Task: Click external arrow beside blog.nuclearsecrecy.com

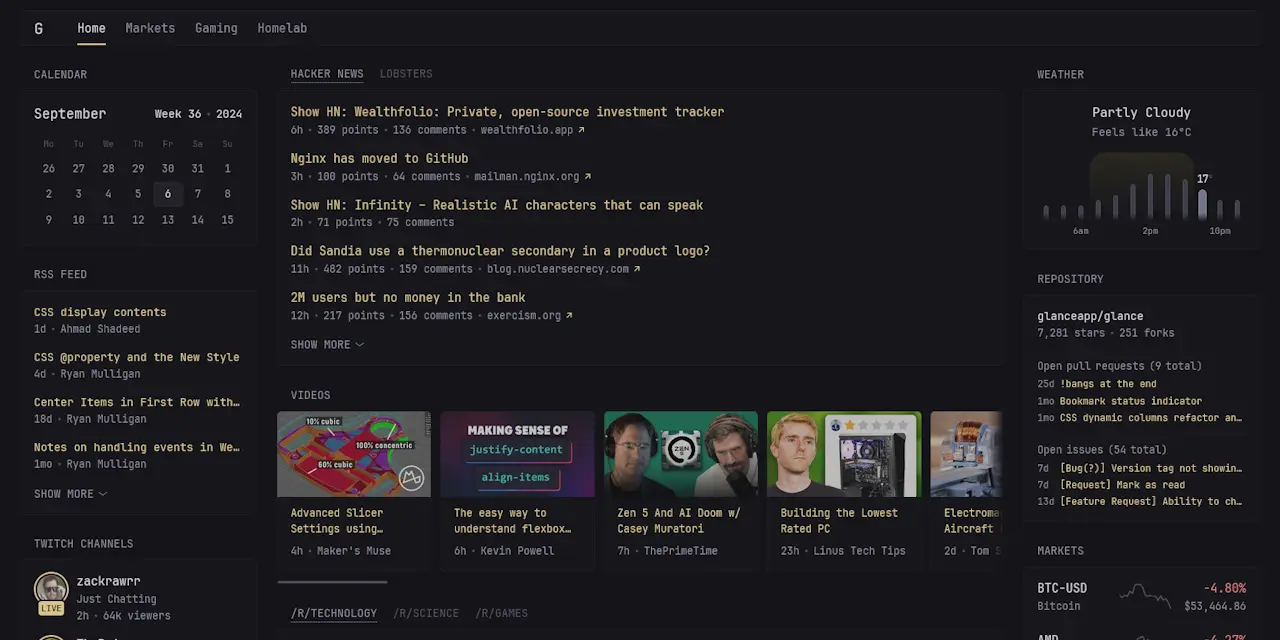Action: point(637,269)
